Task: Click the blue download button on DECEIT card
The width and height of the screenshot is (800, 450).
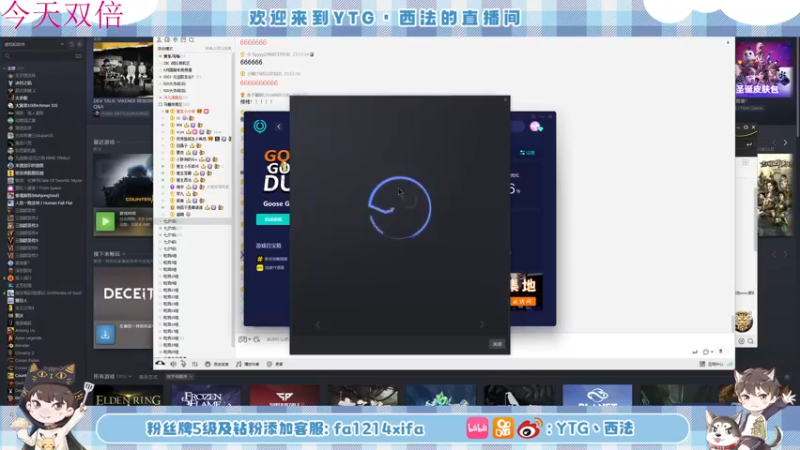Action: (x=105, y=335)
